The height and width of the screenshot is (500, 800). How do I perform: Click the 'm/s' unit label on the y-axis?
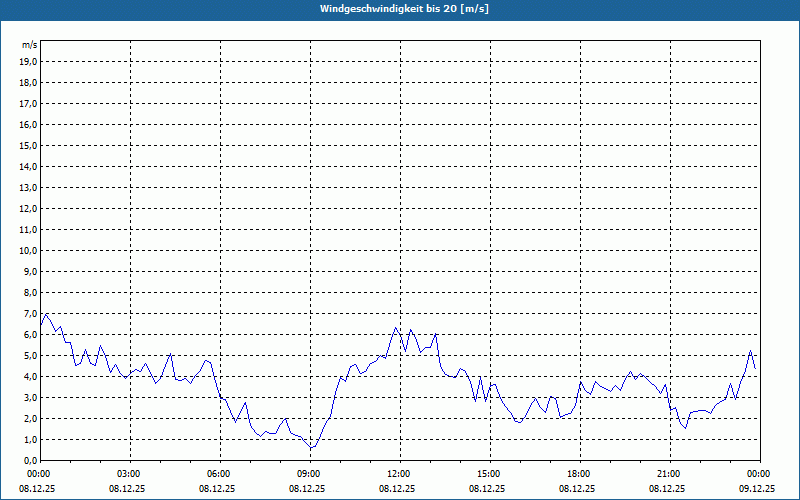pyautogui.click(x=30, y=45)
